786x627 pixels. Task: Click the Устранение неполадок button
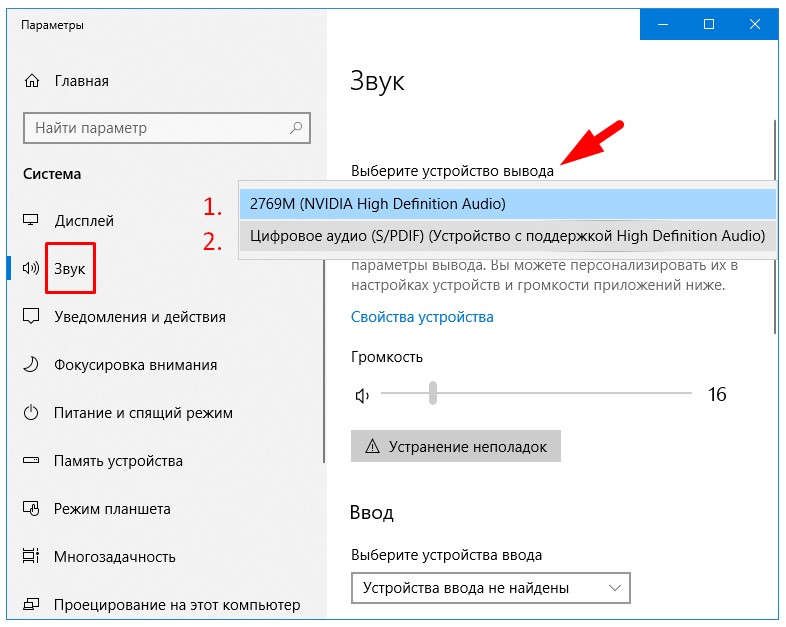456,446
